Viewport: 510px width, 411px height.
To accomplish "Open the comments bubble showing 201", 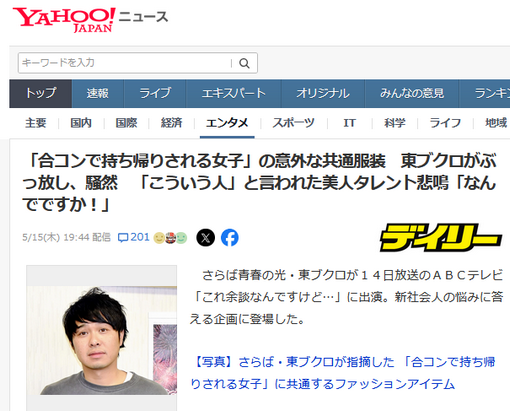I will pos(133,237).
